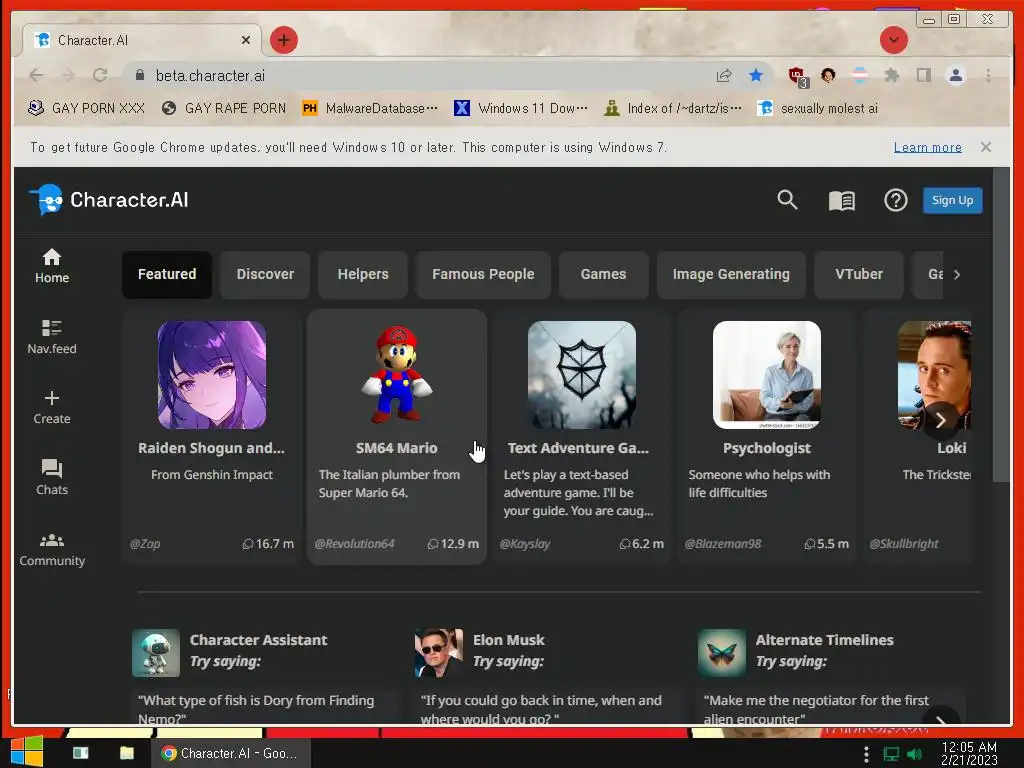Go back with the browser back arrow

[36, 76]
